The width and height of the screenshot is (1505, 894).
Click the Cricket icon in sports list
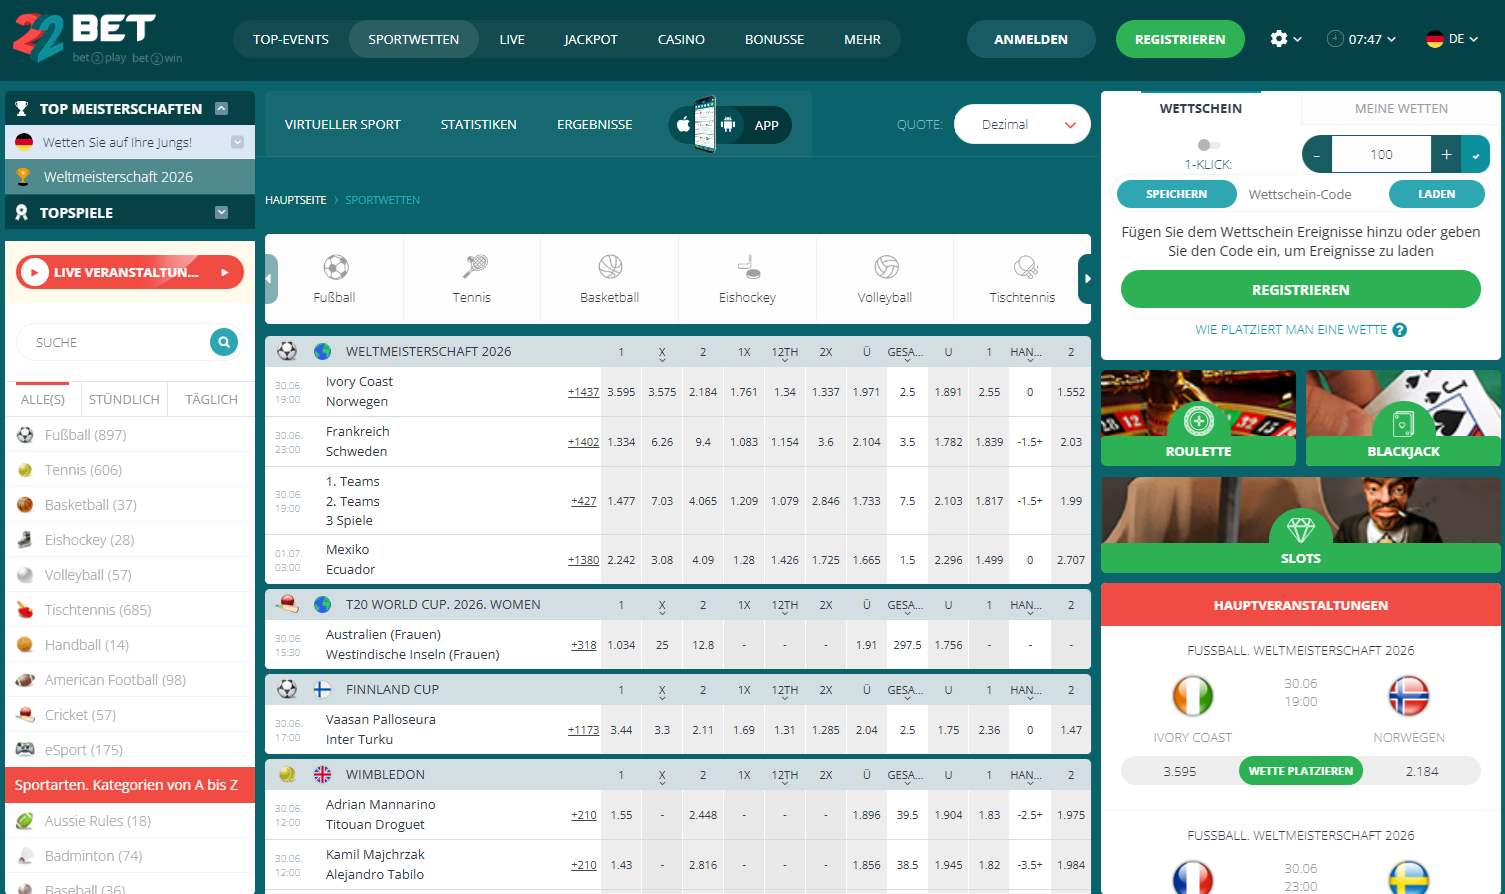(25, 715)
